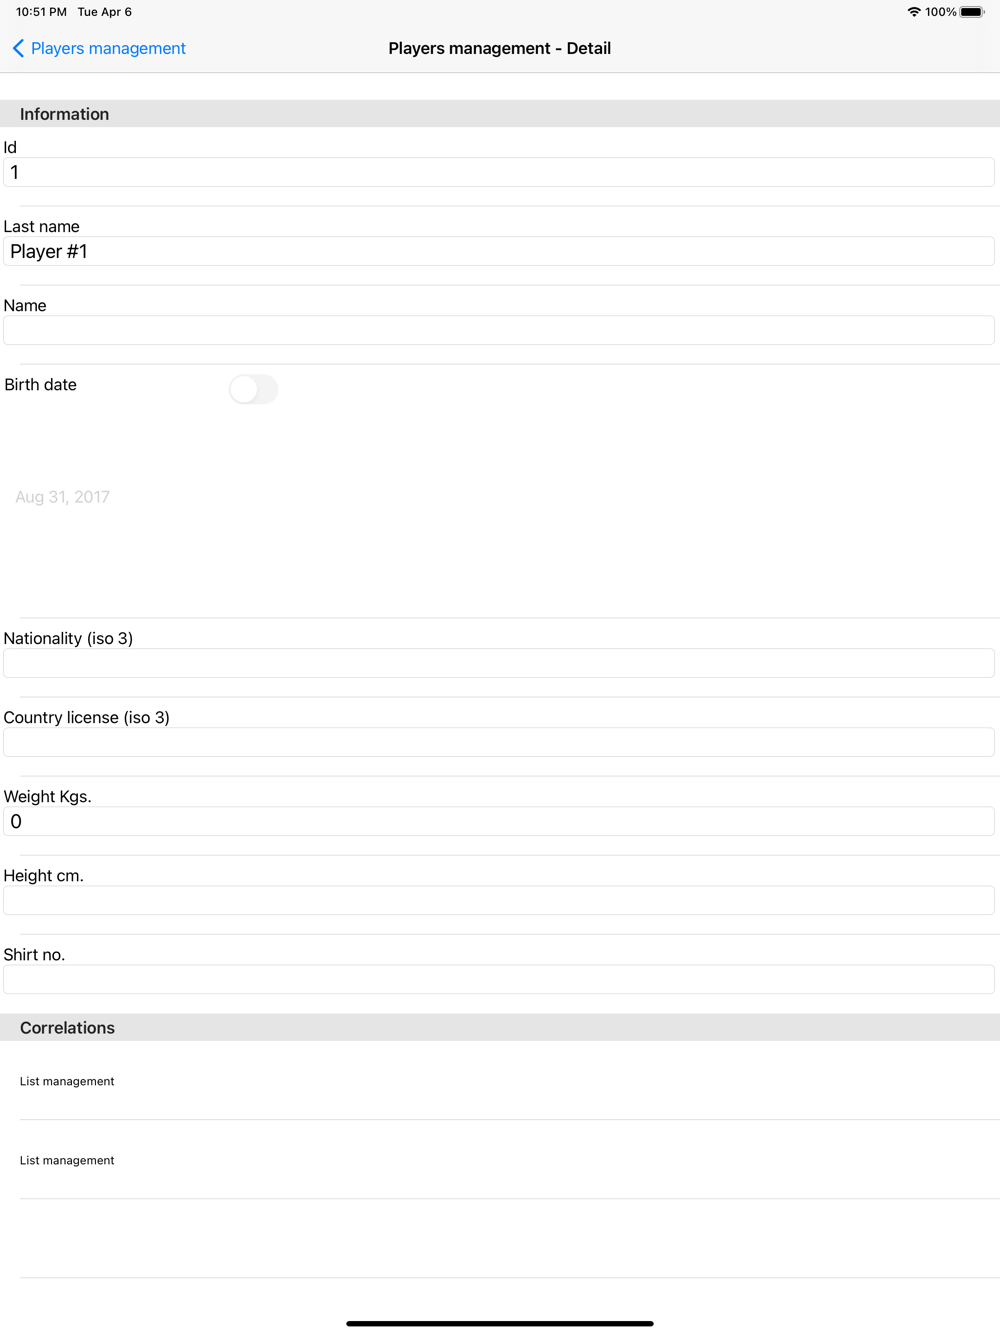Viewport: 1000px width, 1334px height.
Task: Focus the Id field containing 1
Action: point(499,172)
